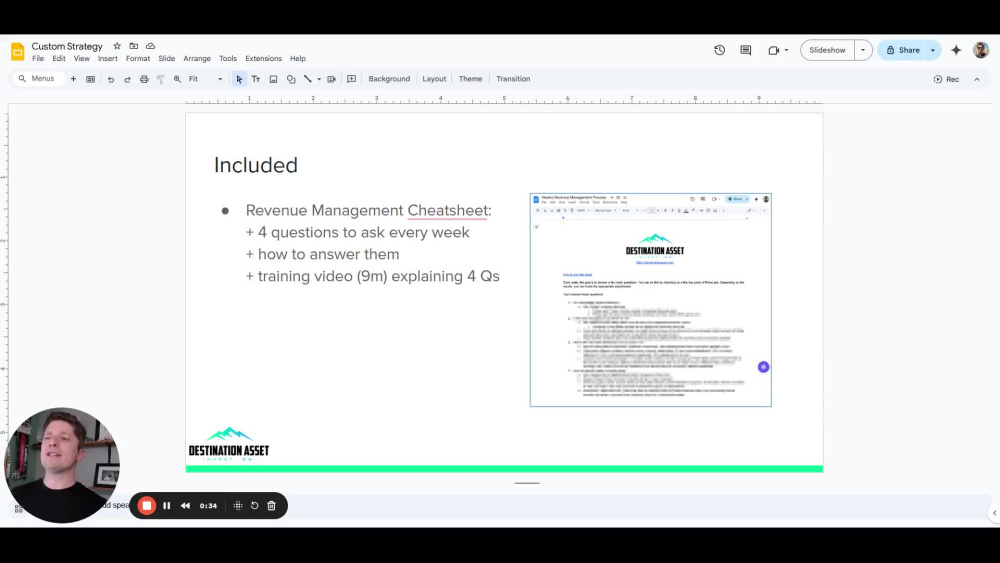Delete the recording with trash icon
This screenshot has height=563, width=1000.
pos(271,506)
